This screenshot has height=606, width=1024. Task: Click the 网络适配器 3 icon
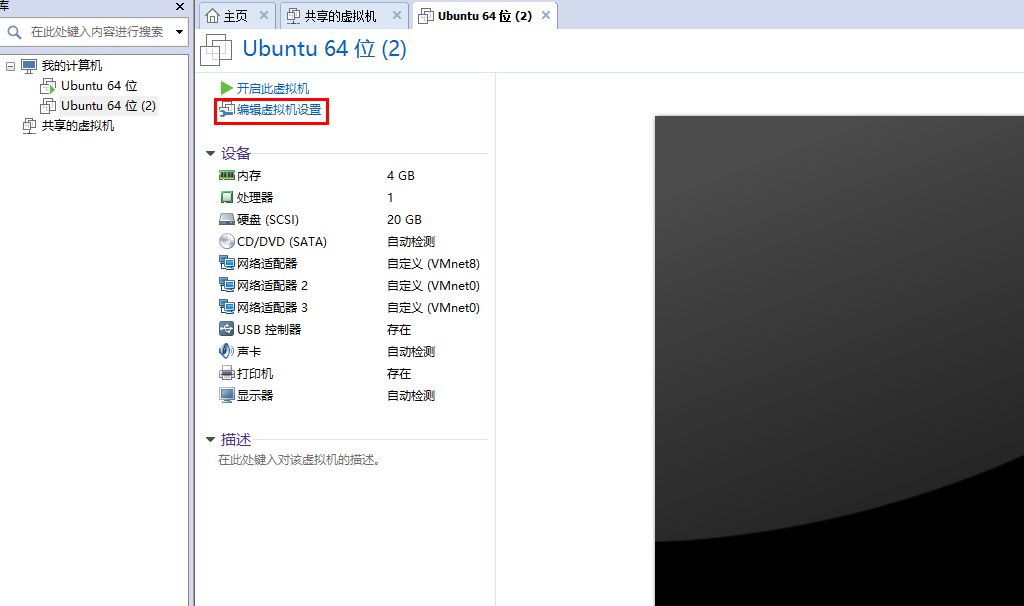point(227,307)
